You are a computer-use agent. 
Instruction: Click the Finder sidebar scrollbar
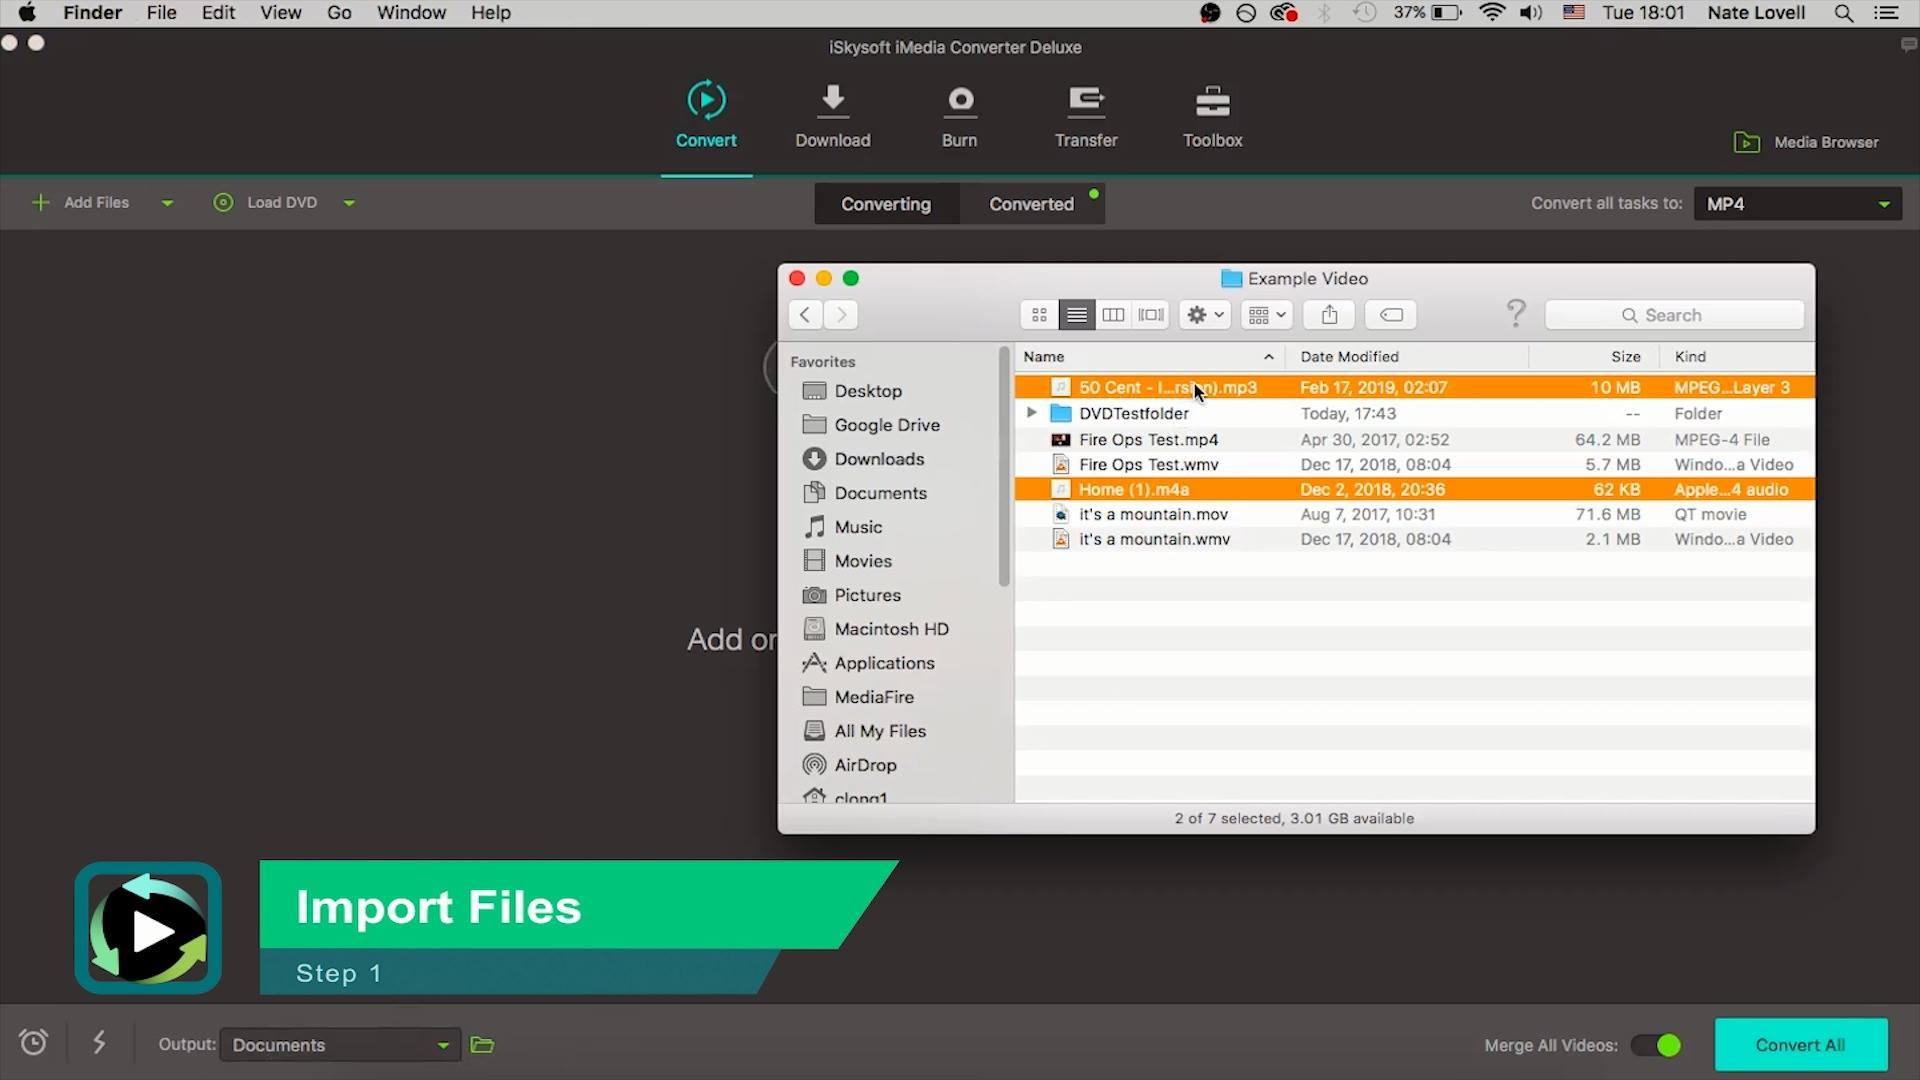coord(1004,466)
